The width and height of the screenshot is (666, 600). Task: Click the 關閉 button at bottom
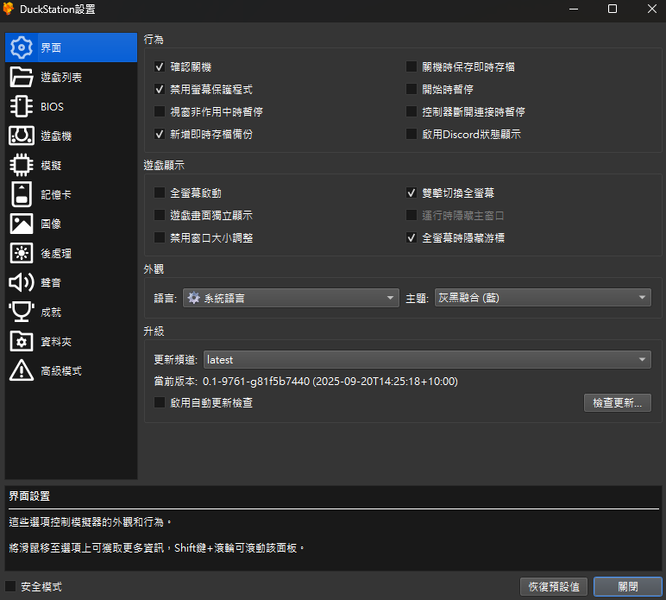click(x=628, y=586)
